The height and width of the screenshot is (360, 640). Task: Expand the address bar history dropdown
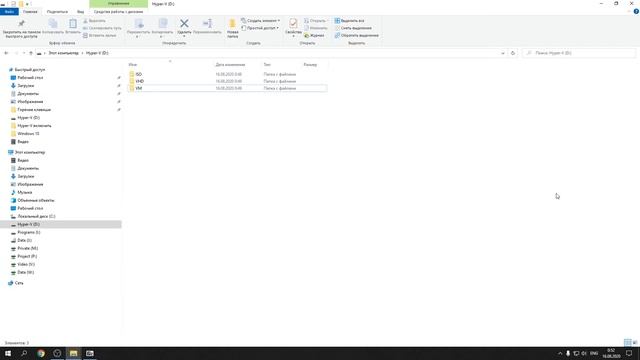(x=503, y=53)
